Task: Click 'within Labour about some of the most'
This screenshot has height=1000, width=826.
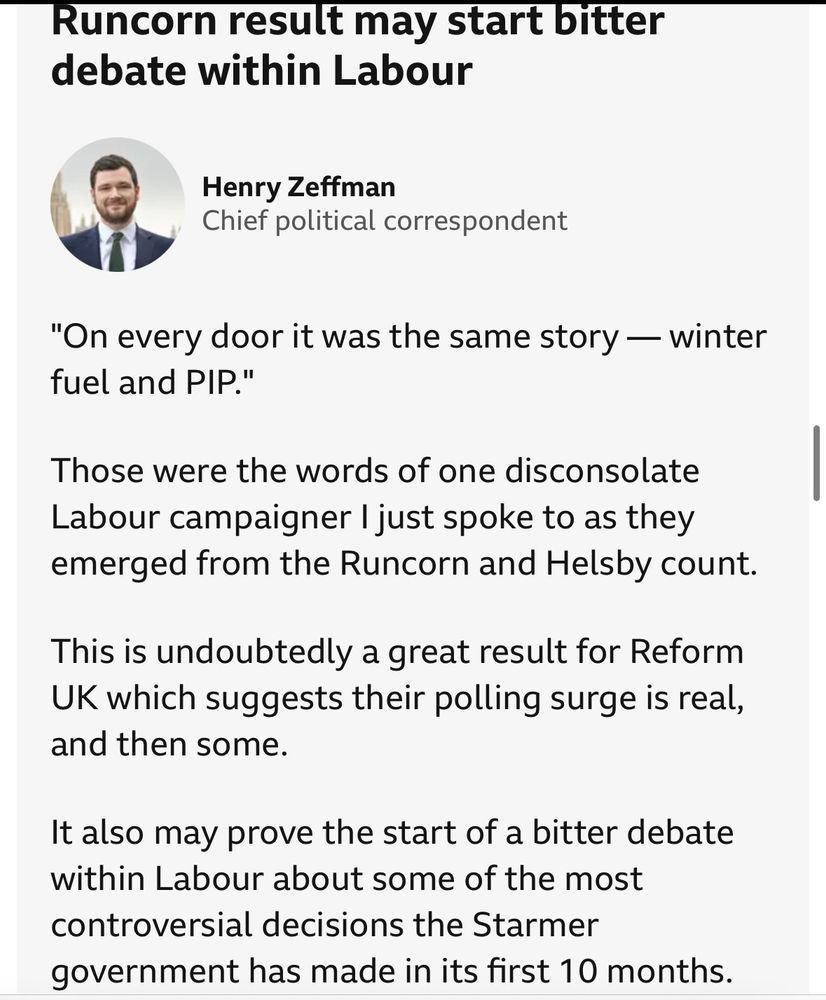Action: [x=346, y=879]
